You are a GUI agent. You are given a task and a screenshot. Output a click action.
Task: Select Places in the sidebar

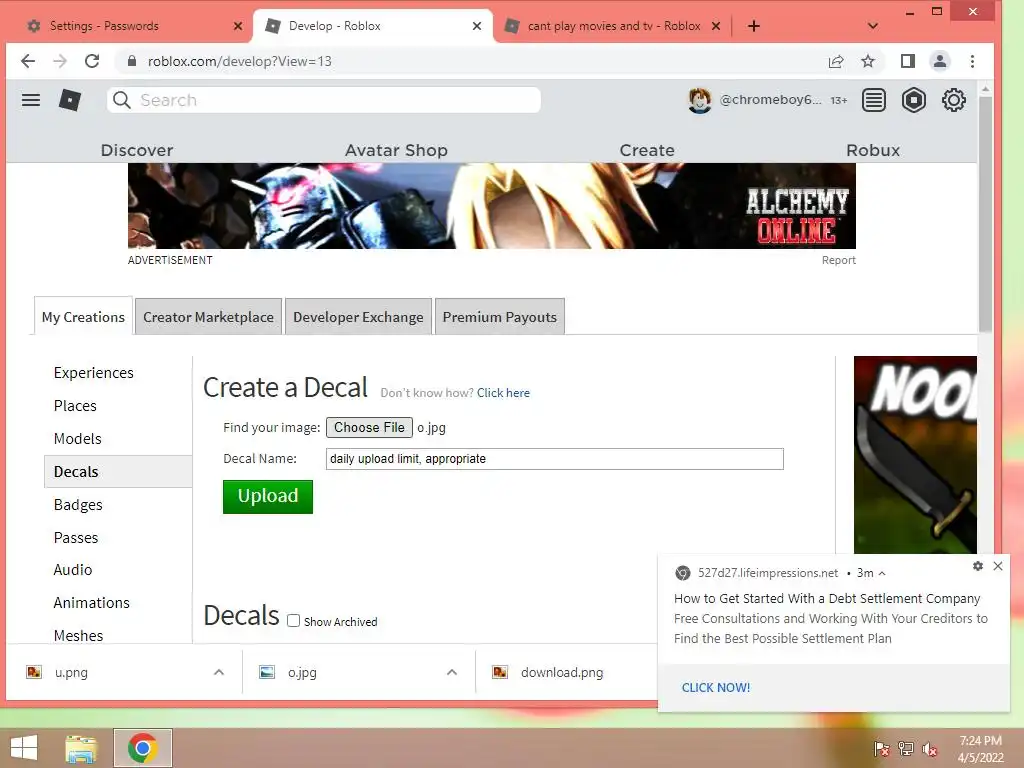75,406
